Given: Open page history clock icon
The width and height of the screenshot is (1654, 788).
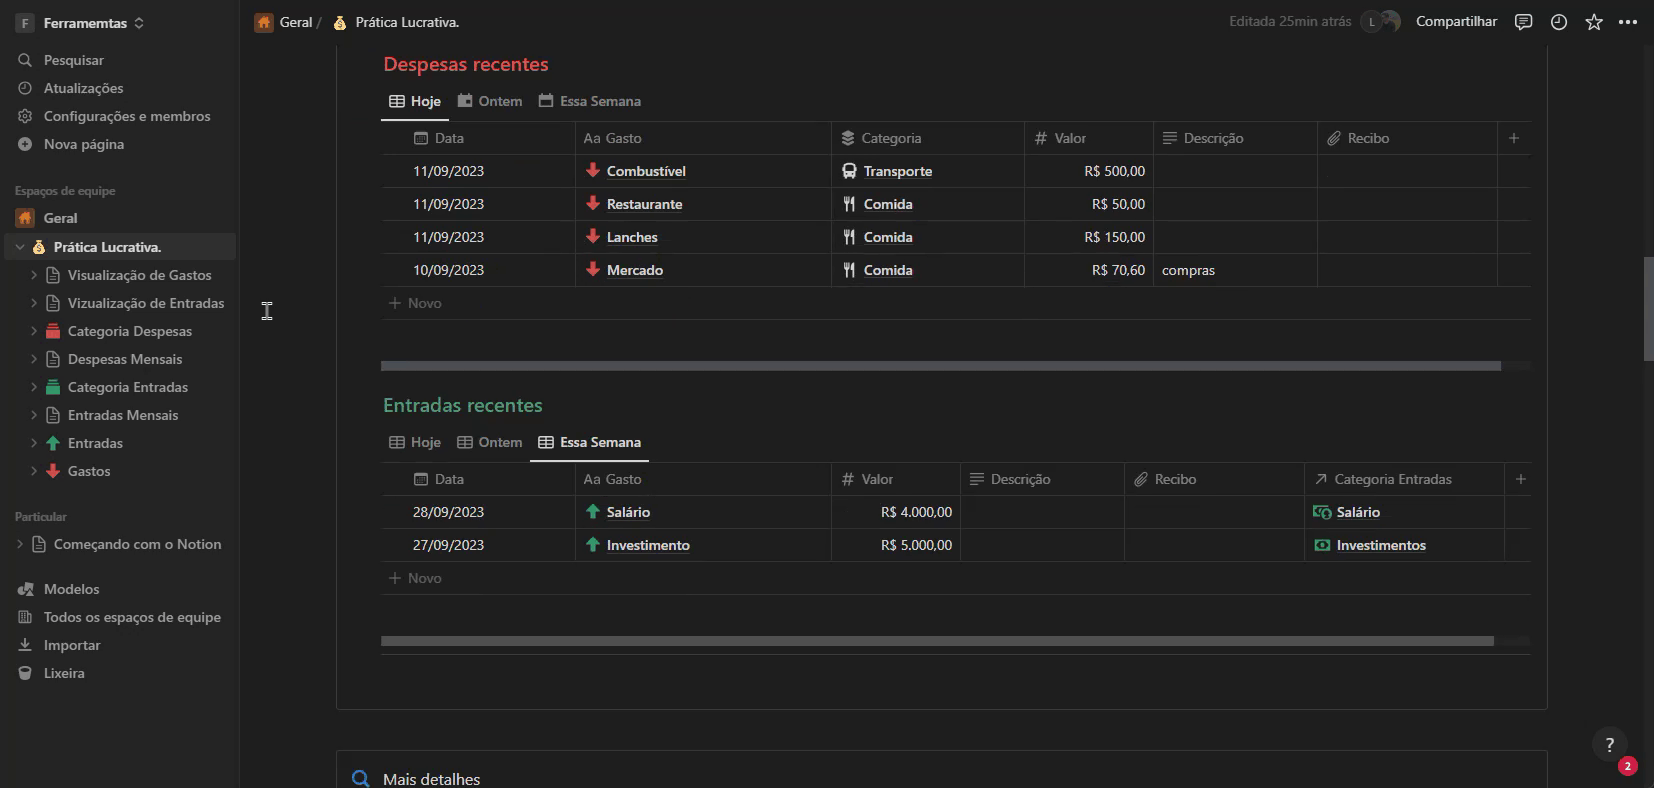Looking at the screenshot, I should click(x=1559, y=22).
